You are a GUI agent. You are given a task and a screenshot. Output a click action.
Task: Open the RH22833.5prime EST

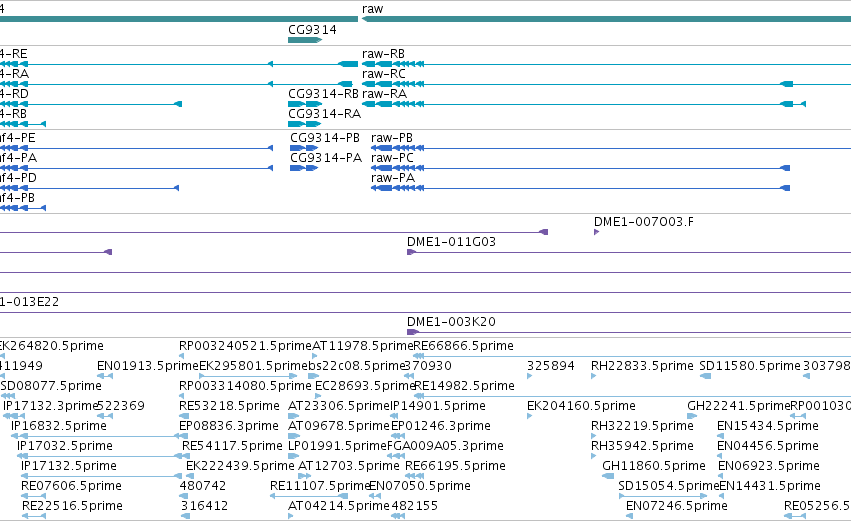(x=642, y=366)
